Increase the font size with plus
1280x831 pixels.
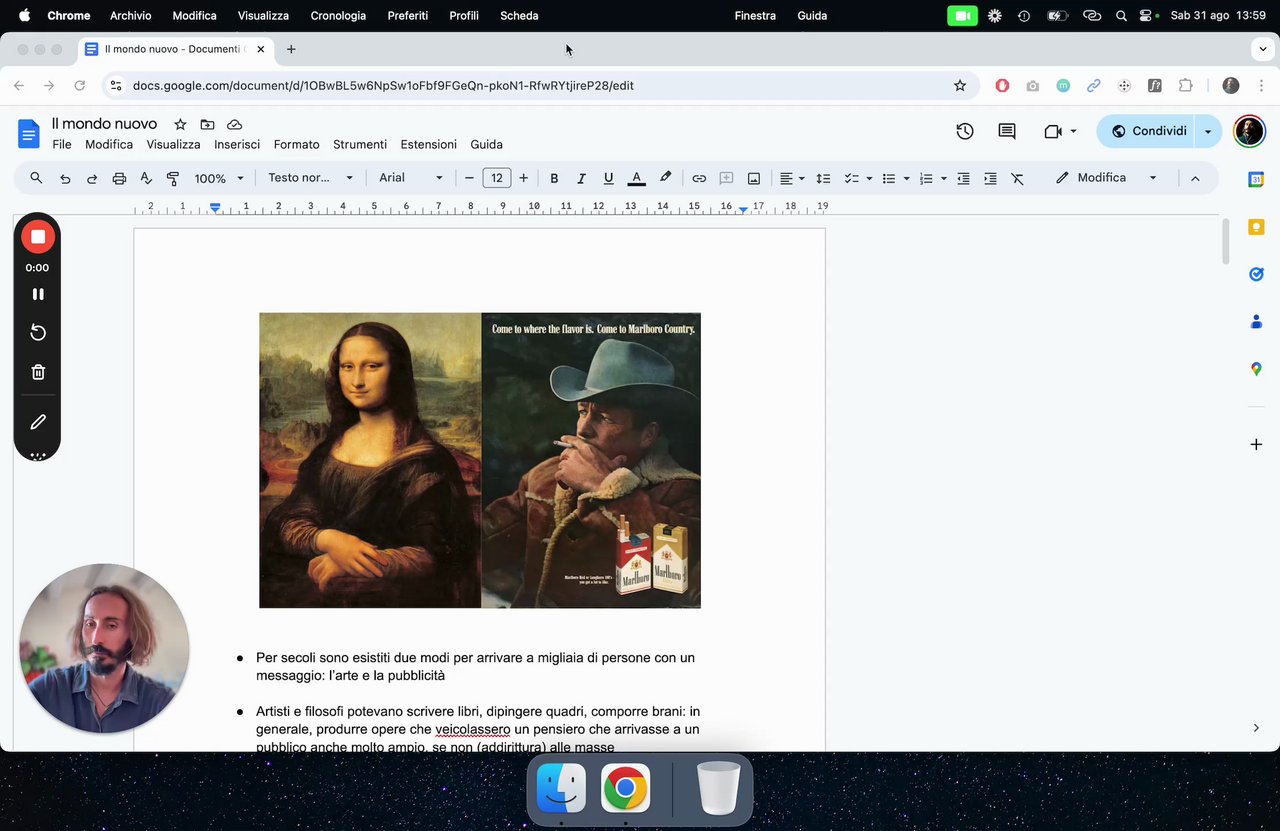(x=523, y=178)
